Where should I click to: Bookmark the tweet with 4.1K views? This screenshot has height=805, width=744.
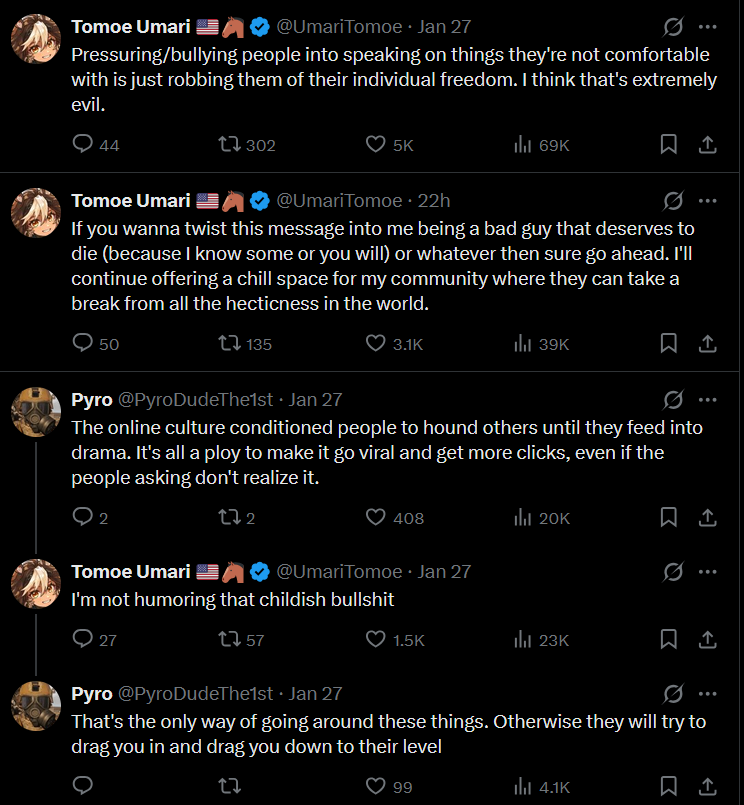(x=669, y=786)
